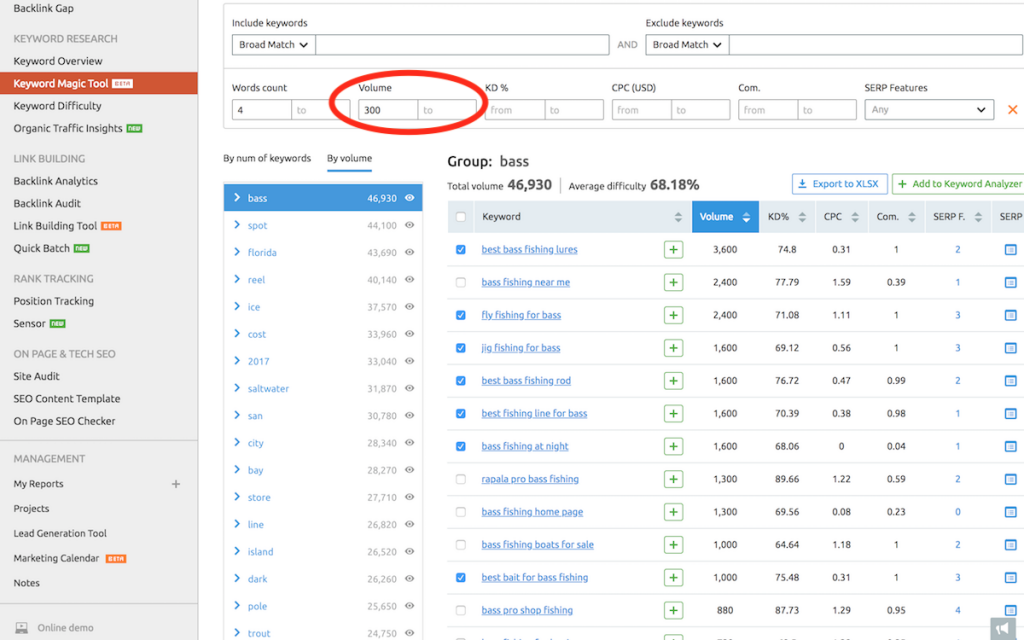Click the Volume minimum field showing 300
Viewport: 1024px width, 640px height.
tap(388, 110)
